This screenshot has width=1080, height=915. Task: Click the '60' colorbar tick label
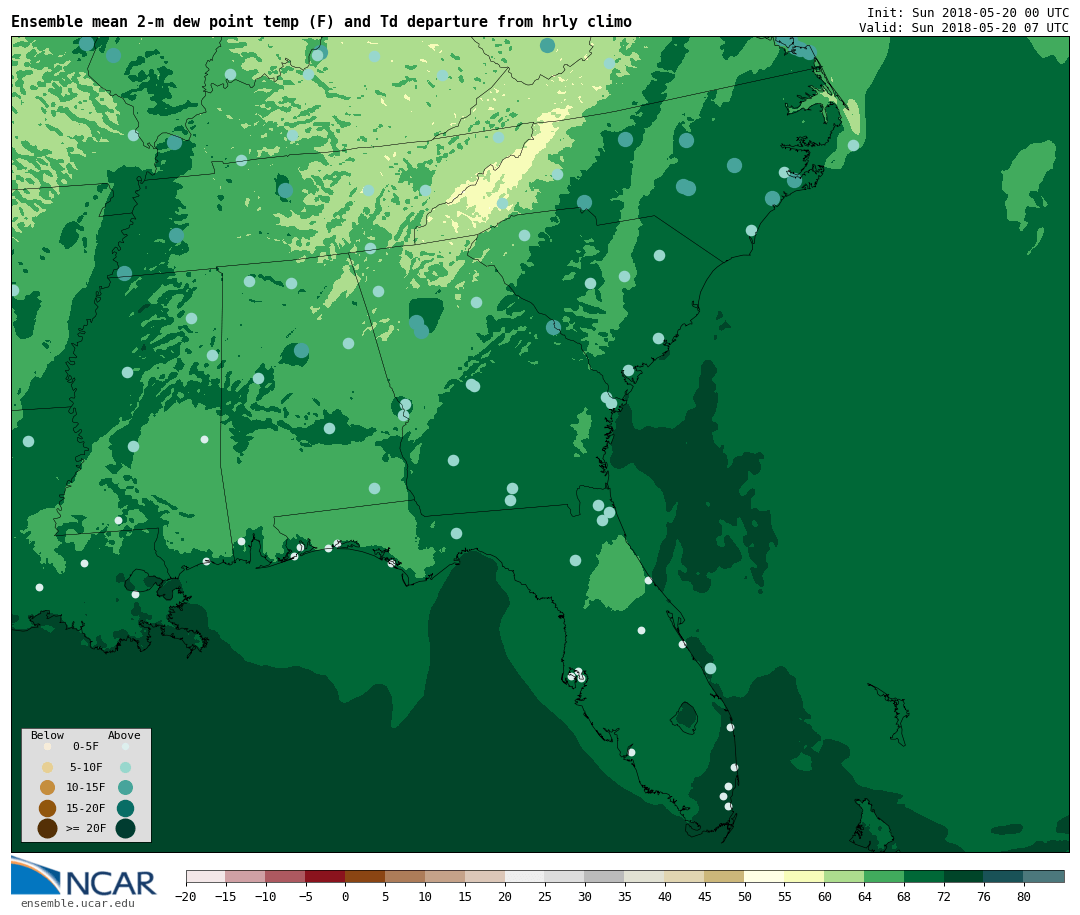coord(825,896)
